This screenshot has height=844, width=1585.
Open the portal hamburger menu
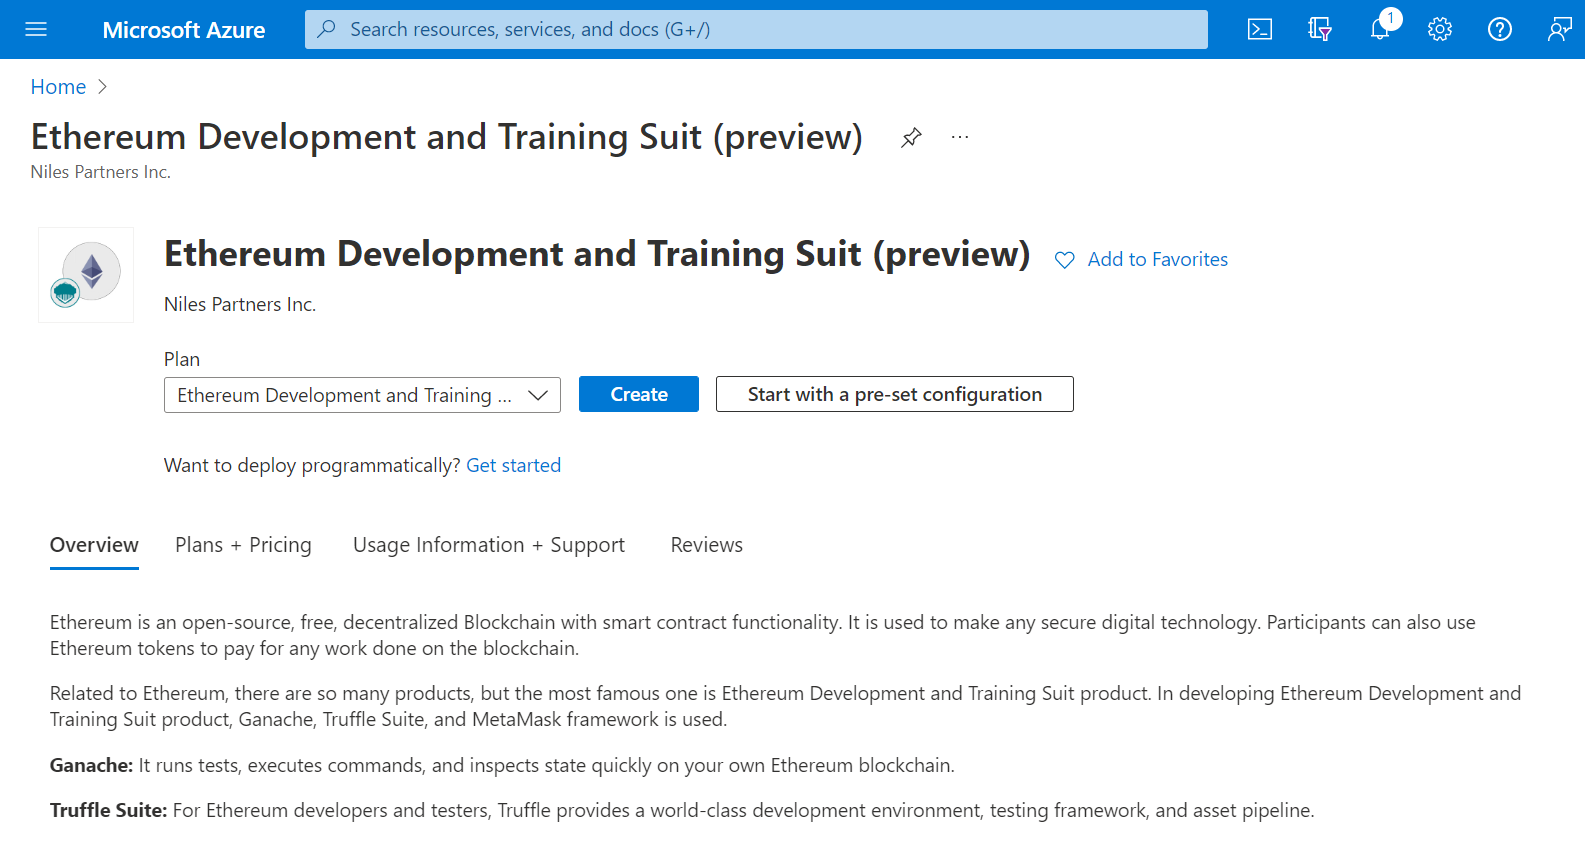(36, 29)
